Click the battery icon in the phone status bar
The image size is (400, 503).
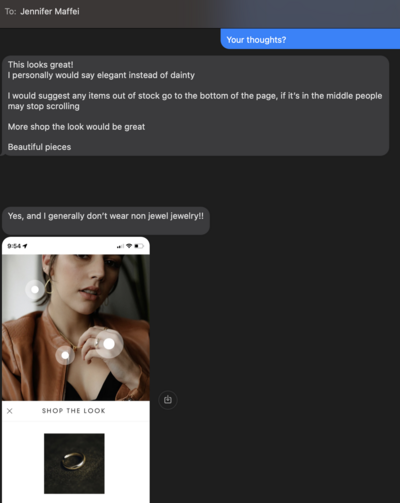point(139,246)
